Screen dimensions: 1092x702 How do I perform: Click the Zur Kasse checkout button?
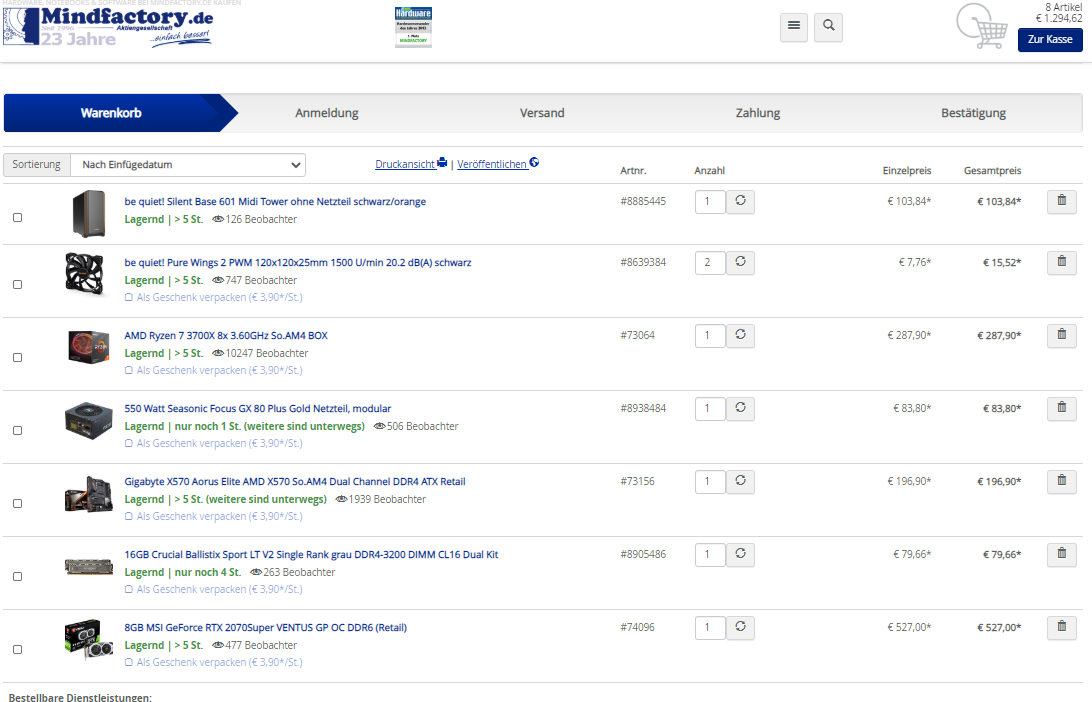coord(1050,40)
